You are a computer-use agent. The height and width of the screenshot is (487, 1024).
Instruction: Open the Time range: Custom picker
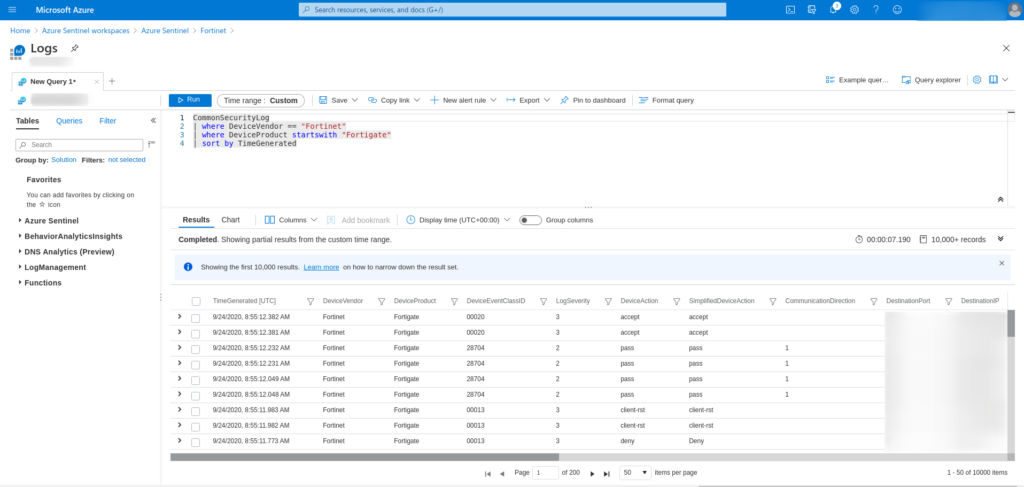(261, 101)
